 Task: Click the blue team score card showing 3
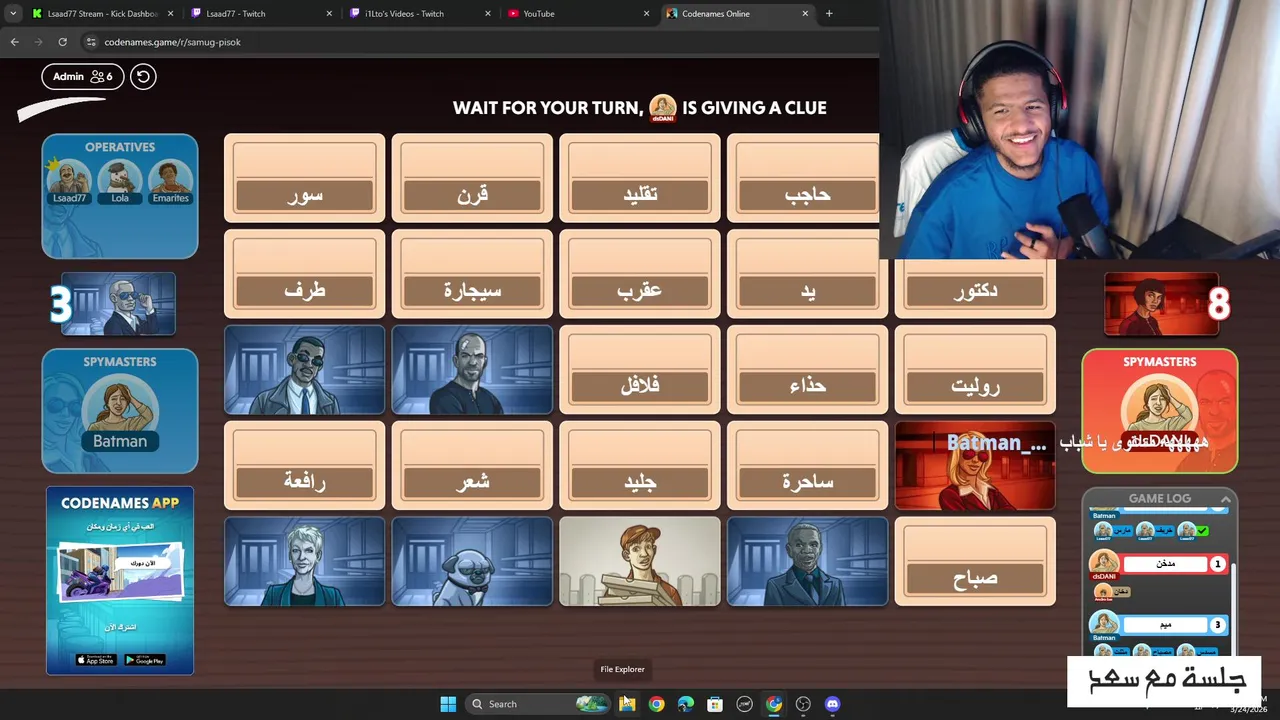tap(118, 304)
